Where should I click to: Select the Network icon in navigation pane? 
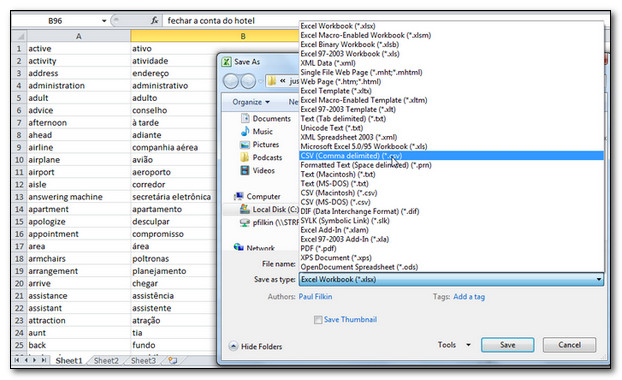238,247
